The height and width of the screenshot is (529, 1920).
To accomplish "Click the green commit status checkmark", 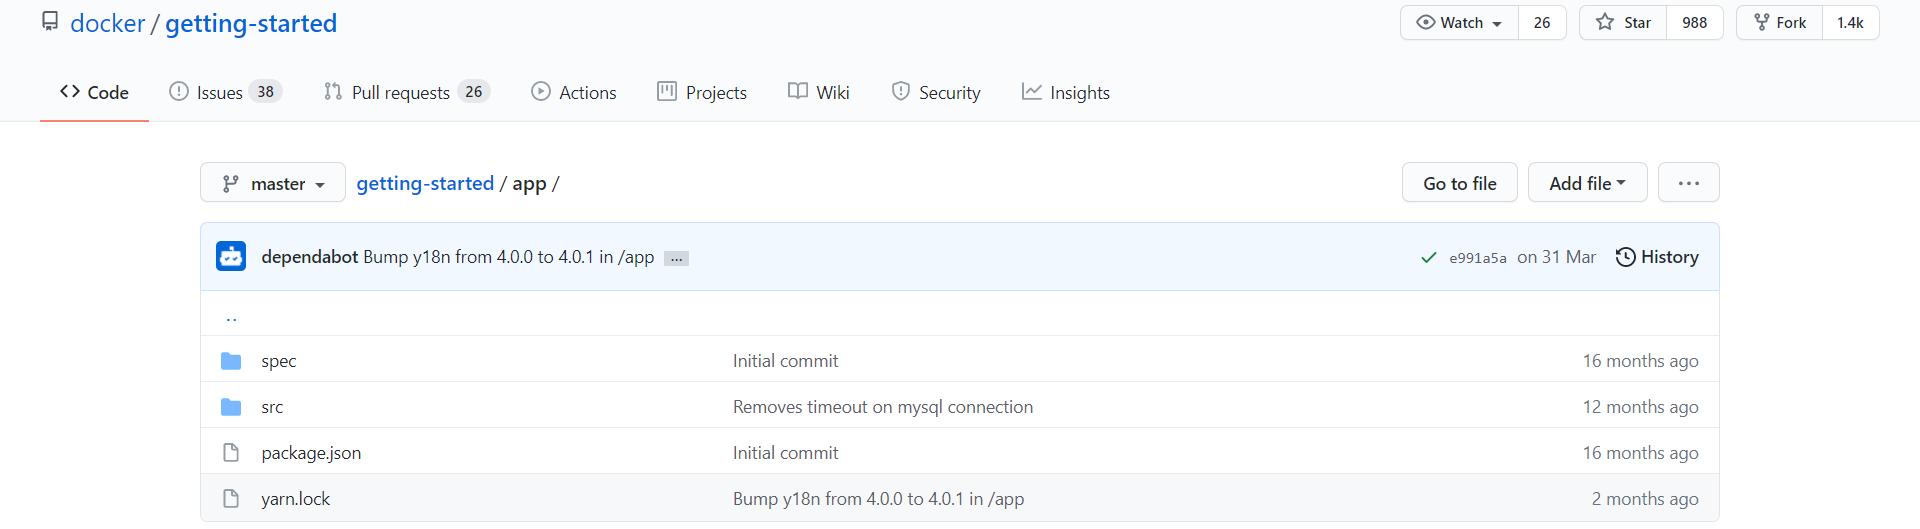I will [x=1428, y=258].
